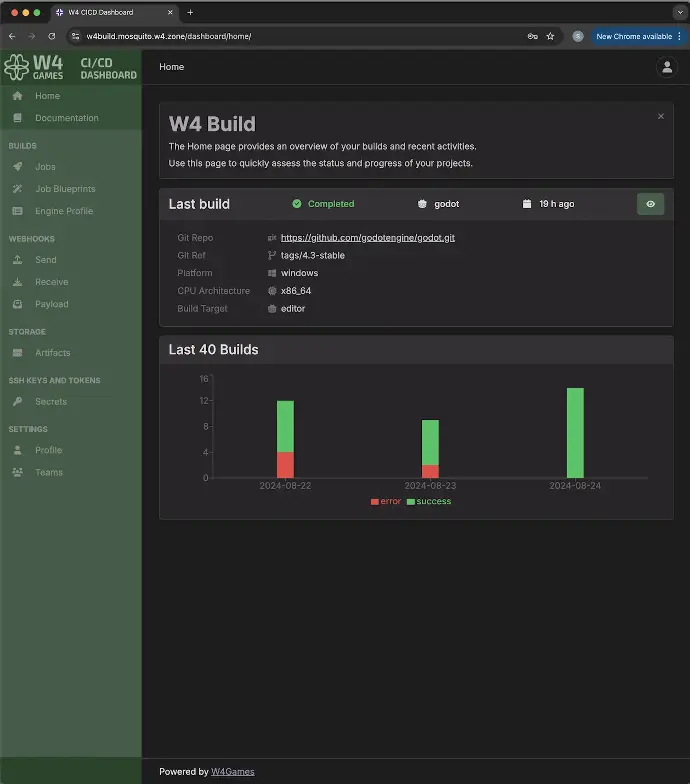Click the green Completed check icon
Image resolution: width=690 pixels, height=784 pixels.
click(297, 204)
